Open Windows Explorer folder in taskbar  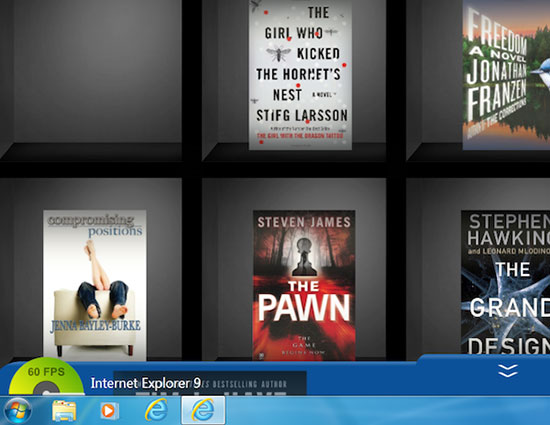click(x=64, y=411)
